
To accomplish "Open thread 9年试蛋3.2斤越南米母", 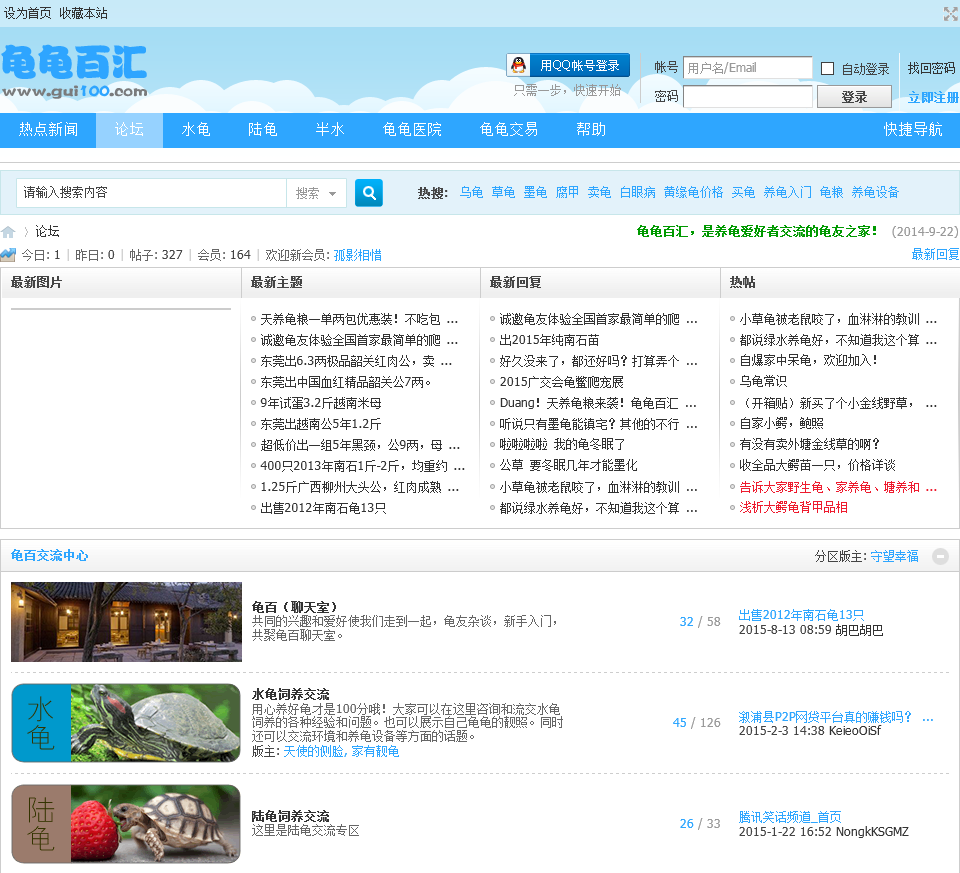I will (321, 403).
